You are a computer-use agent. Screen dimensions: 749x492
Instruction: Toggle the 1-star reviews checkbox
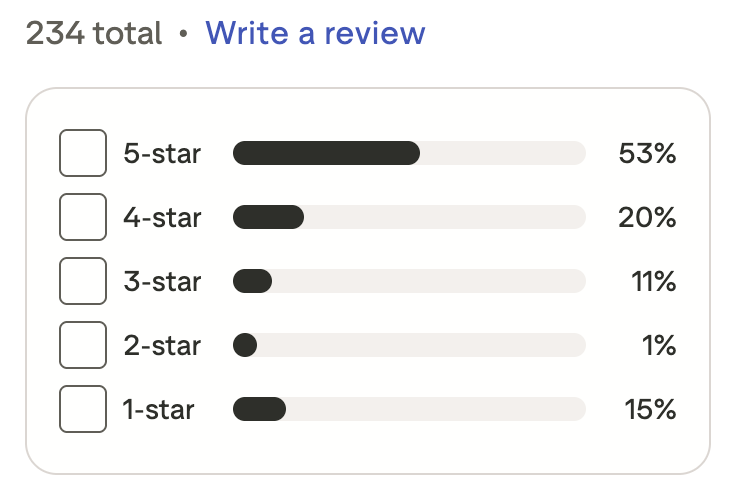83,409
